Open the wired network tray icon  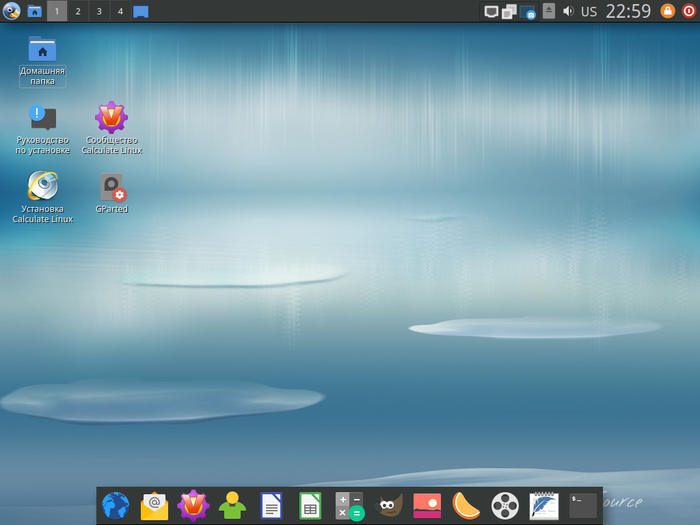point(491,12)
